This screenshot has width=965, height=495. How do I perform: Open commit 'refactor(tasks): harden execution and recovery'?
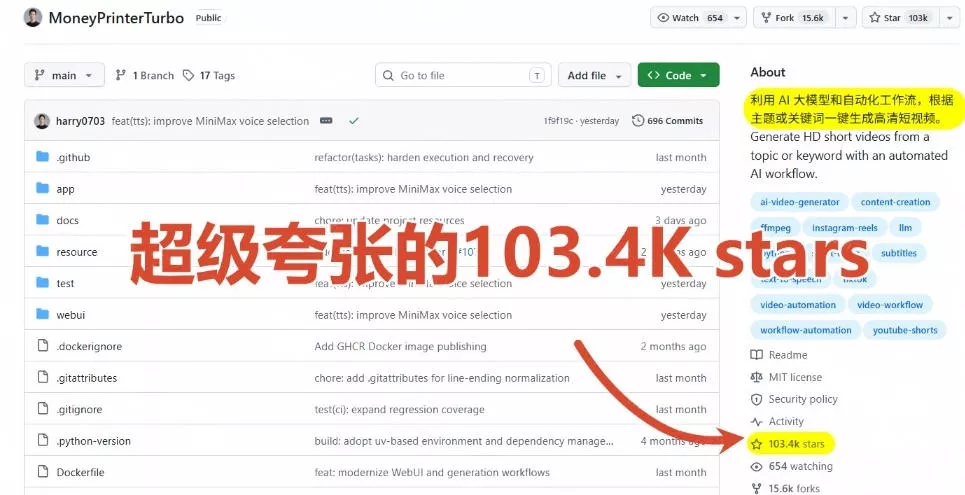point(423,157)
